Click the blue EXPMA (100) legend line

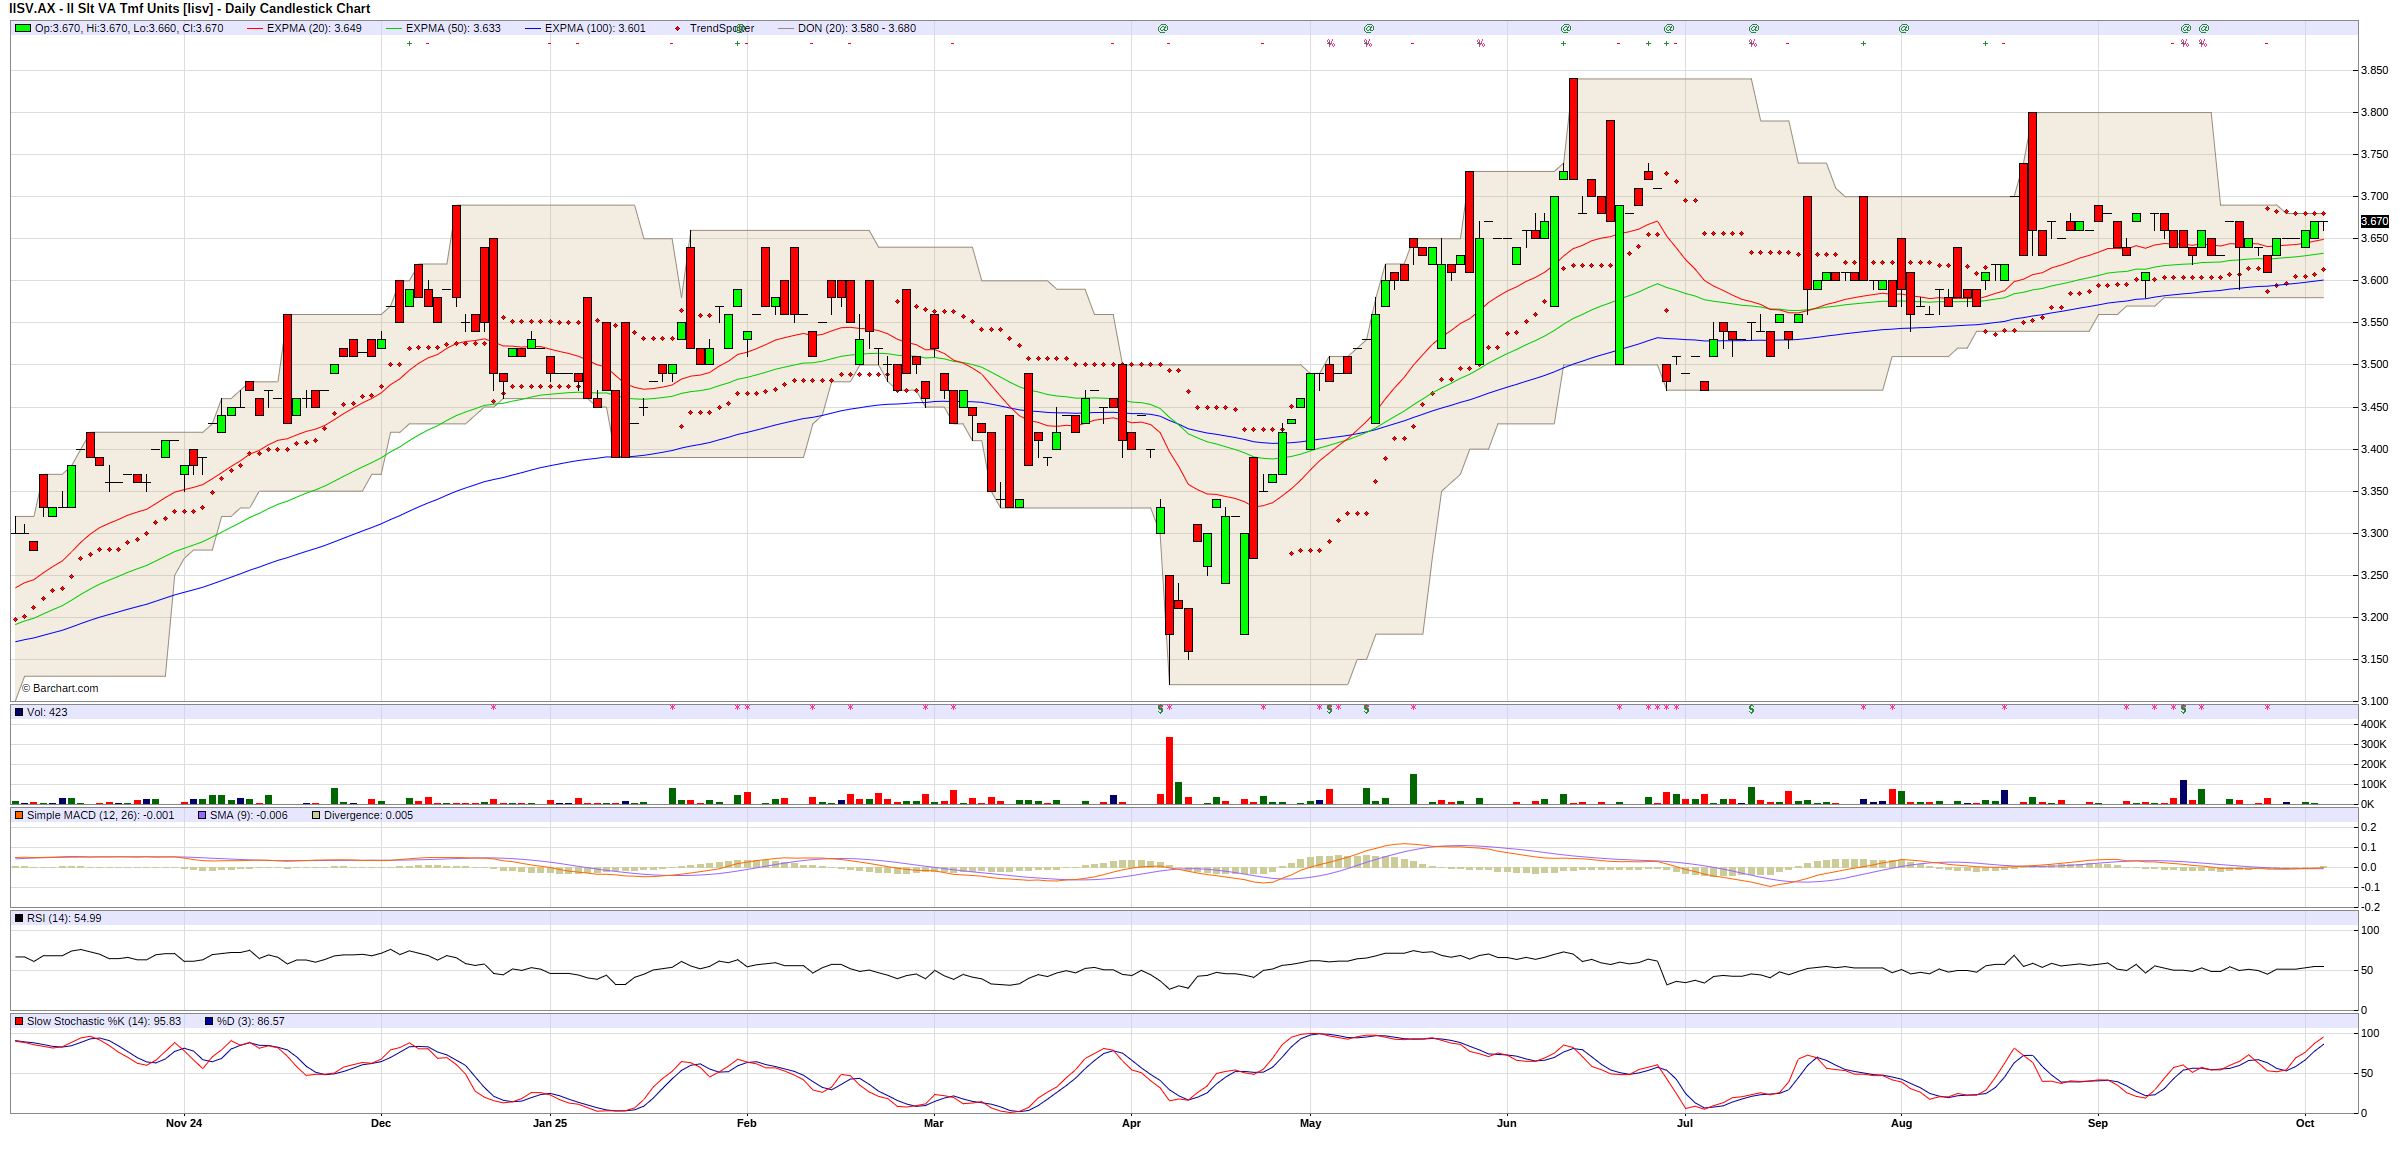click(x=533, y=28)
